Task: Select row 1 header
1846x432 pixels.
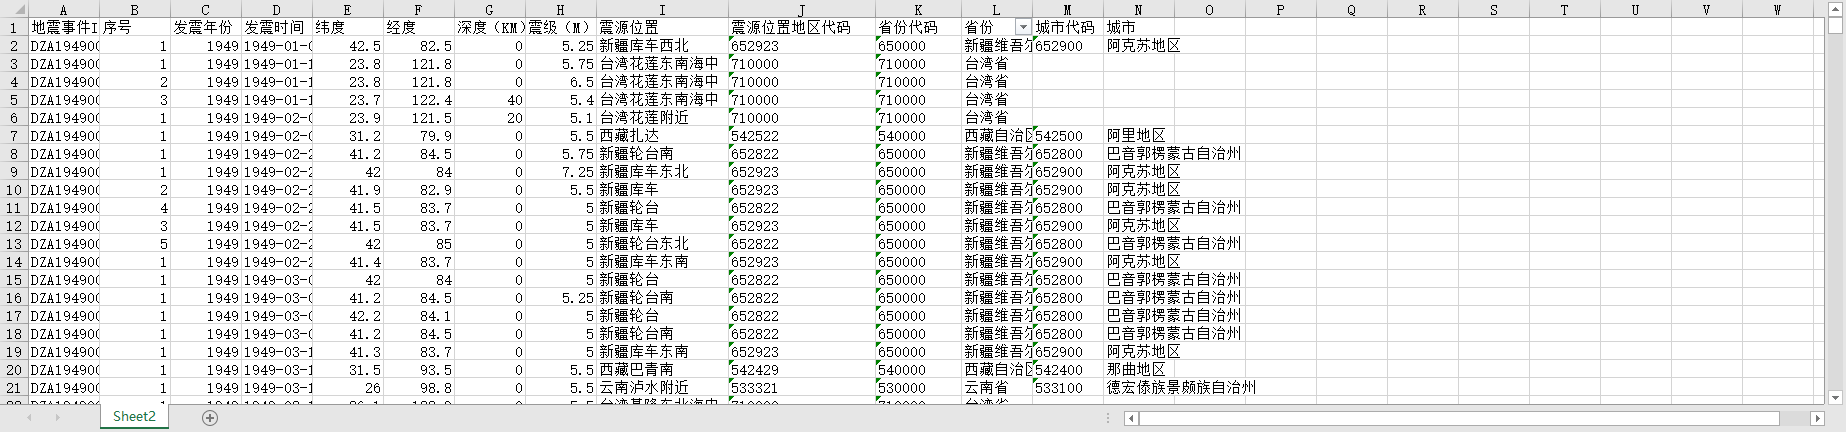Action: (14, 27)
